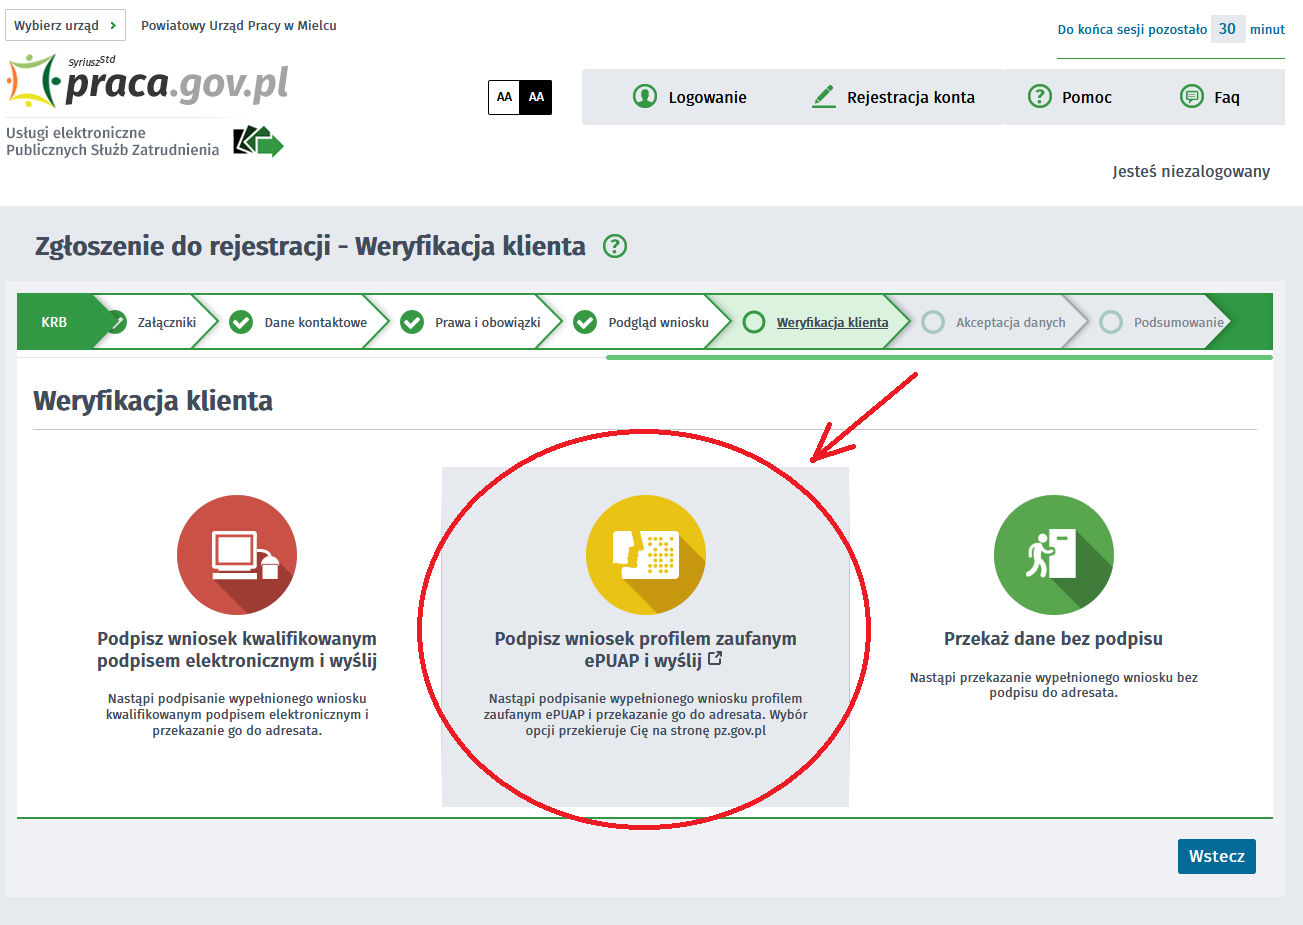Choose Podpisz wniosek kwalifikowanym podpisem elektronicznym
This screenshot has height=925, width=1303.
point(237,649)
